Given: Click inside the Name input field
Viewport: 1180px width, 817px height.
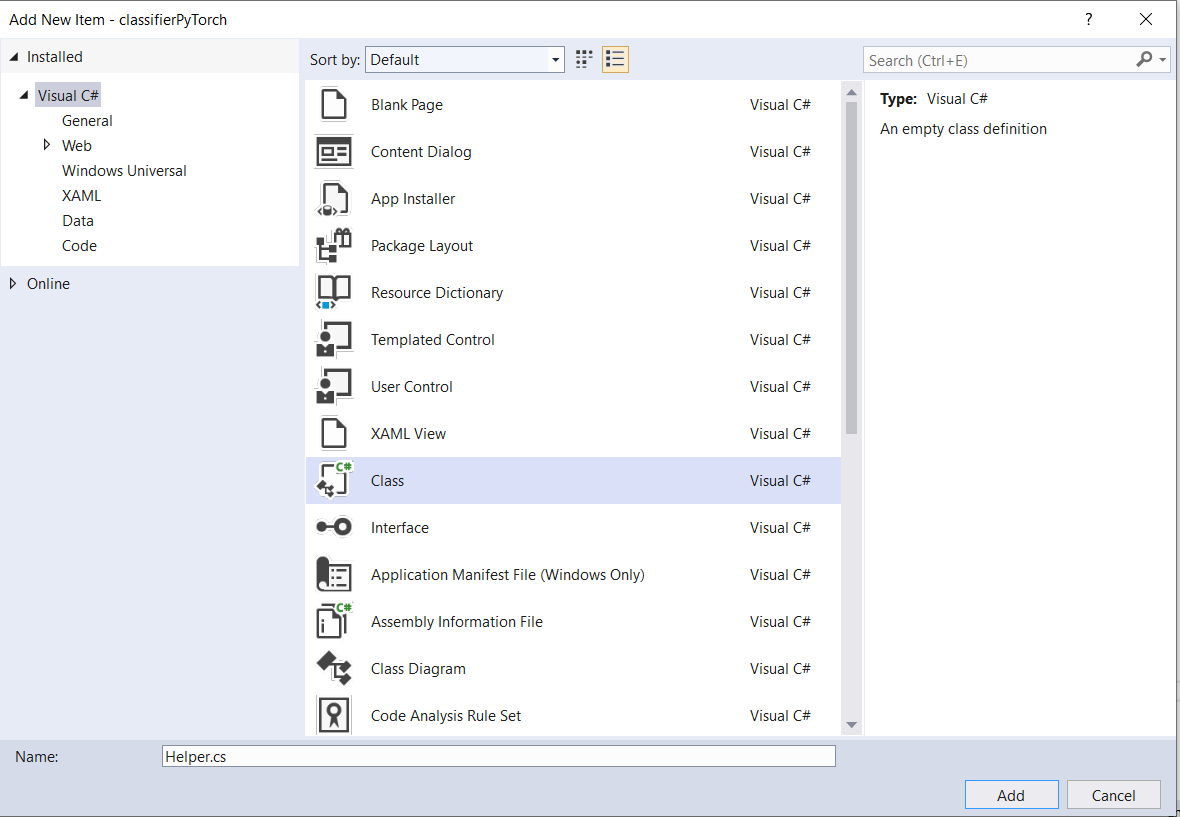Looking at the screenshot, I should pyautogui.click(x=498, y=755).
